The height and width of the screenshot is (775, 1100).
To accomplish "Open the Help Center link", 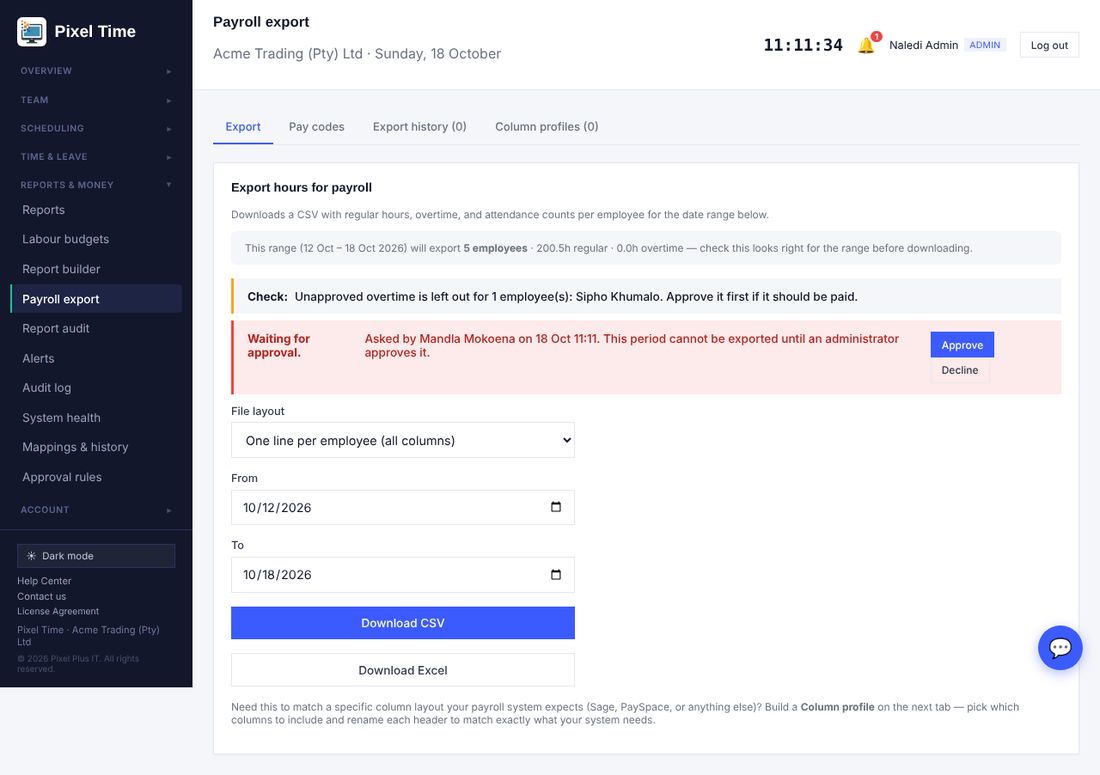I will [44, 581].
